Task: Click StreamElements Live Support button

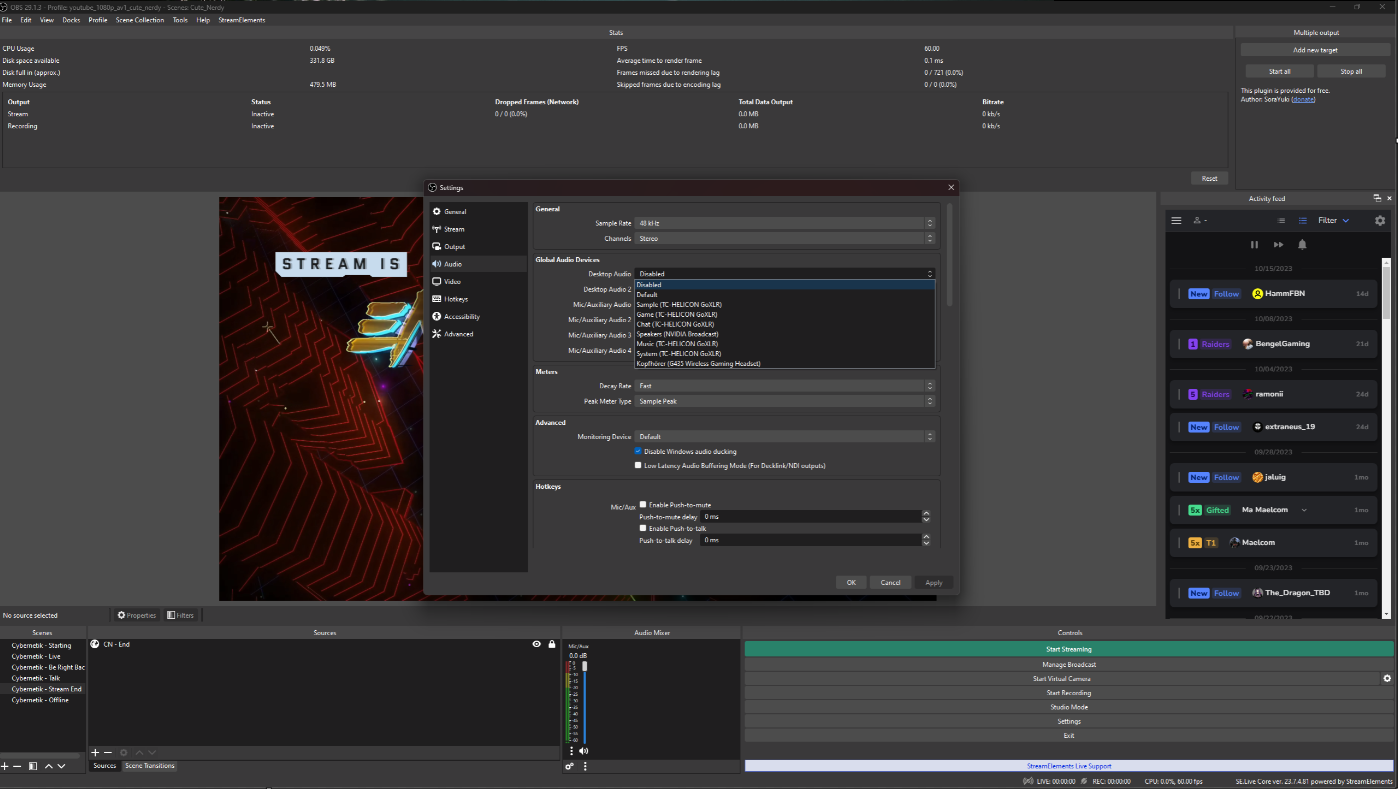Action: tap(1068, 766)
